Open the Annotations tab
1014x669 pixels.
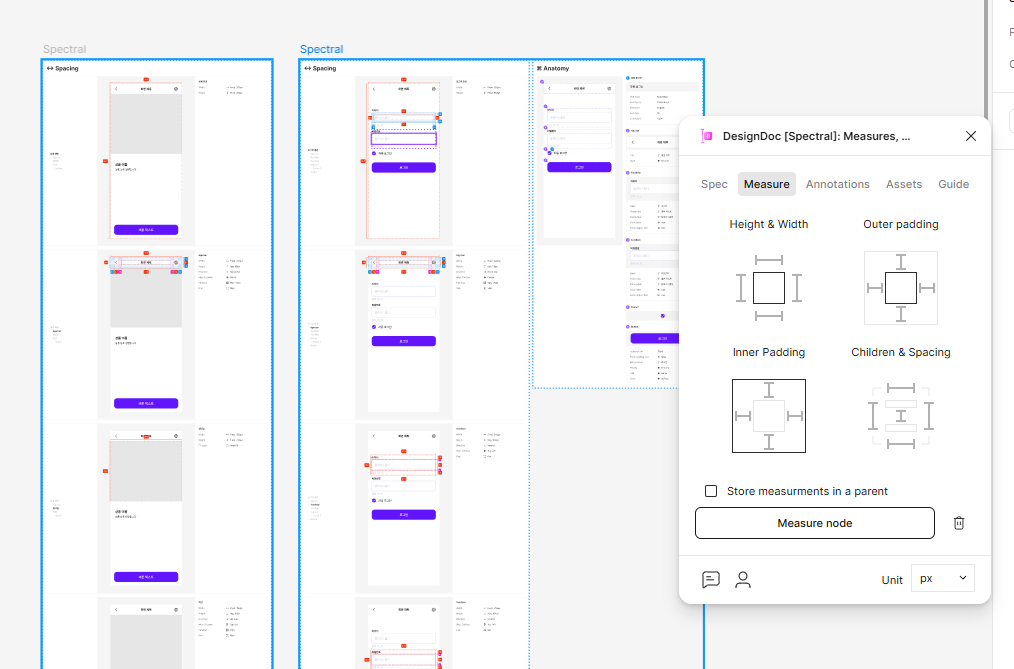[837, 184]
